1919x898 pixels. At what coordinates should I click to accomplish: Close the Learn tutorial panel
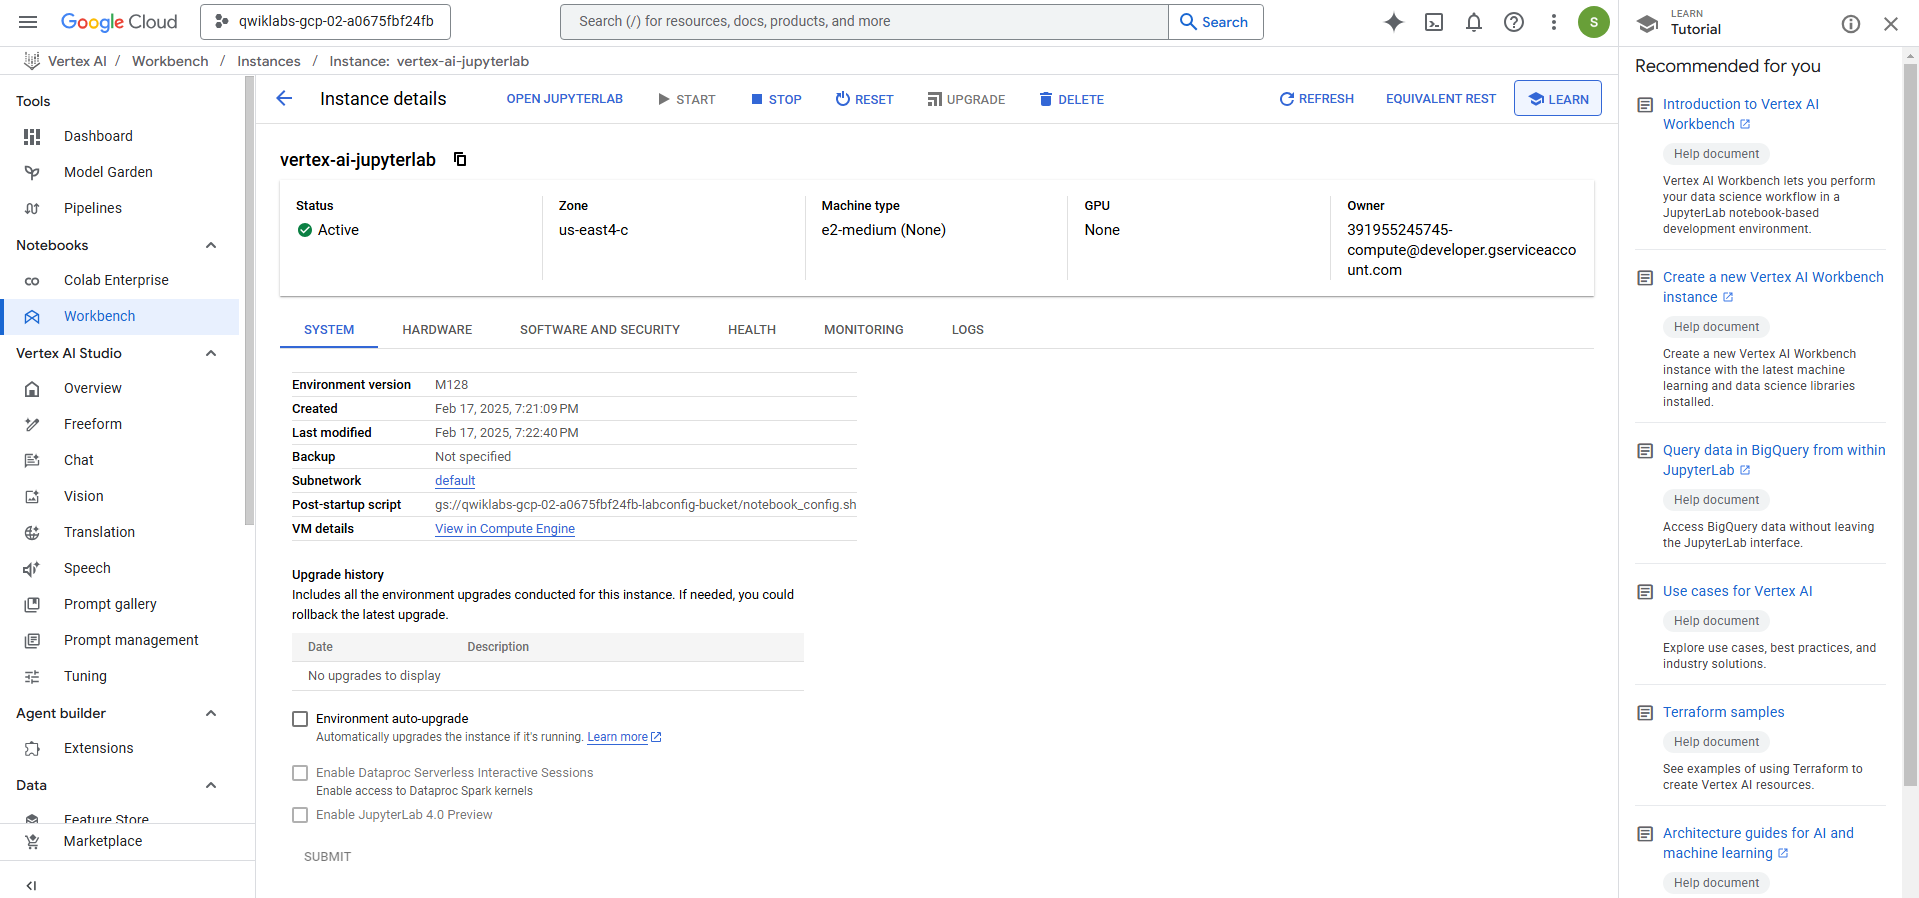1891,24
